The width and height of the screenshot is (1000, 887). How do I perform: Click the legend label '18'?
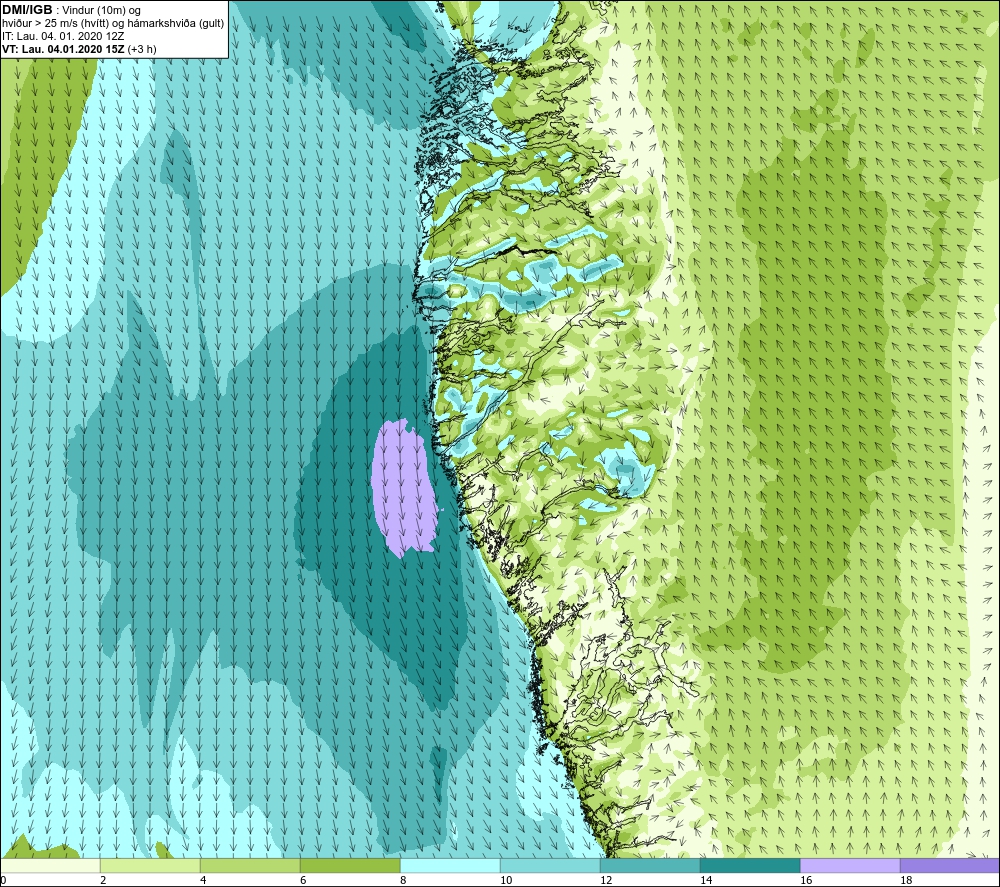coord(906,881)
